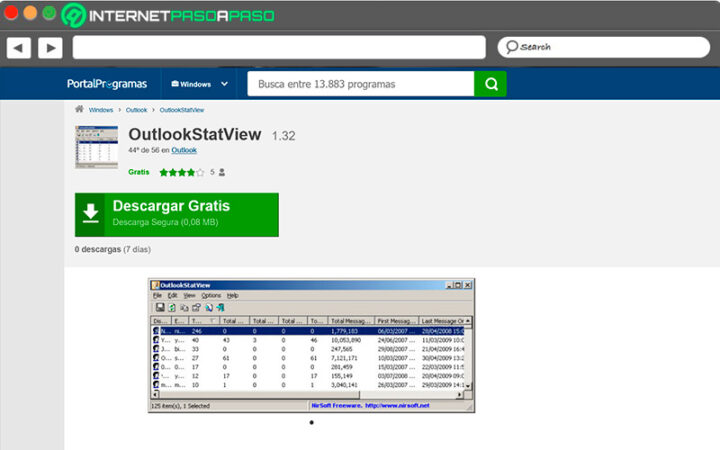
Task: Click the OutlookStatView app thumbnail icon
Action: click(x=96, y=147)
